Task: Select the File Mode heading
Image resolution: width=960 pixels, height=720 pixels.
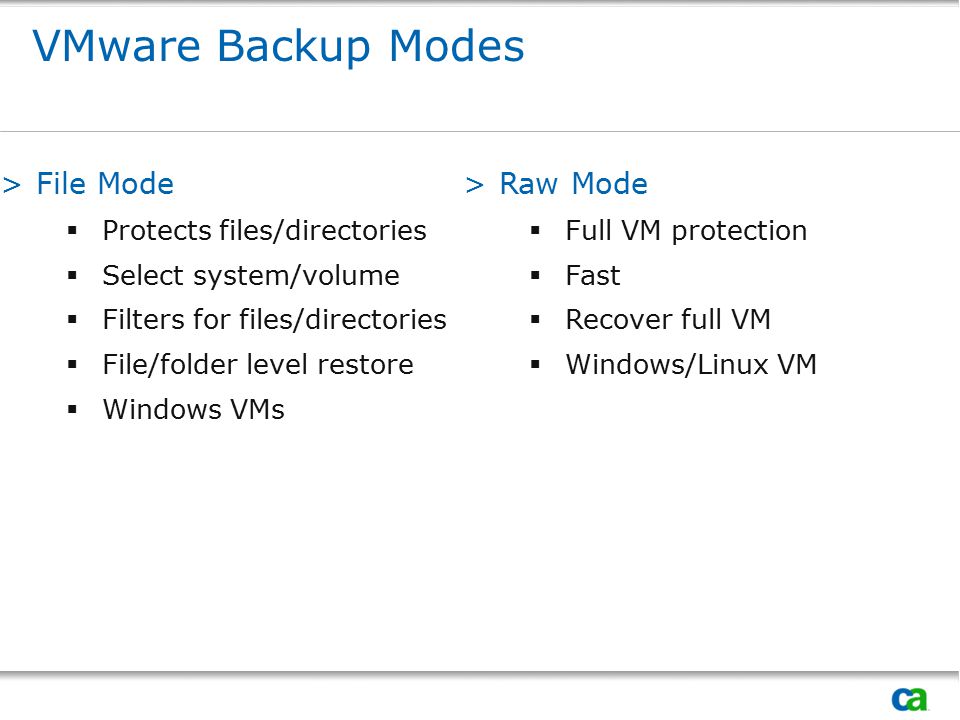Action: pos(105,184)
